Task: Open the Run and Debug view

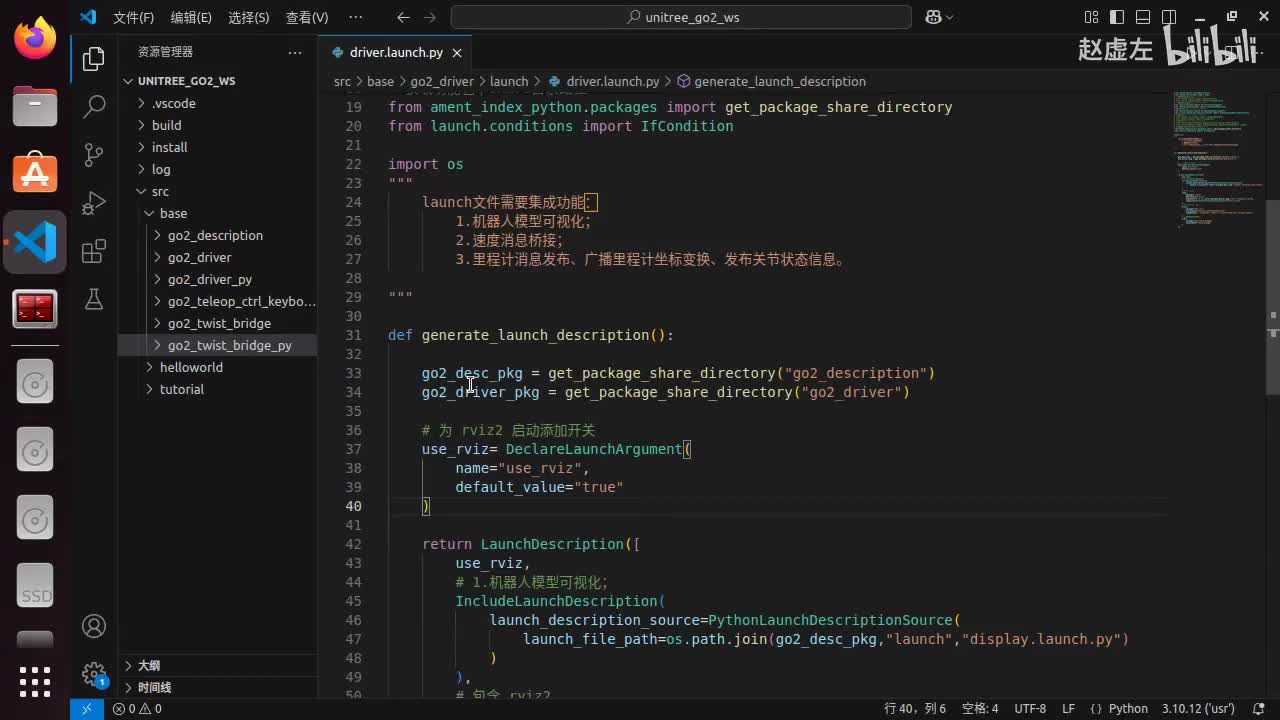Action: (x=94, y=202)
